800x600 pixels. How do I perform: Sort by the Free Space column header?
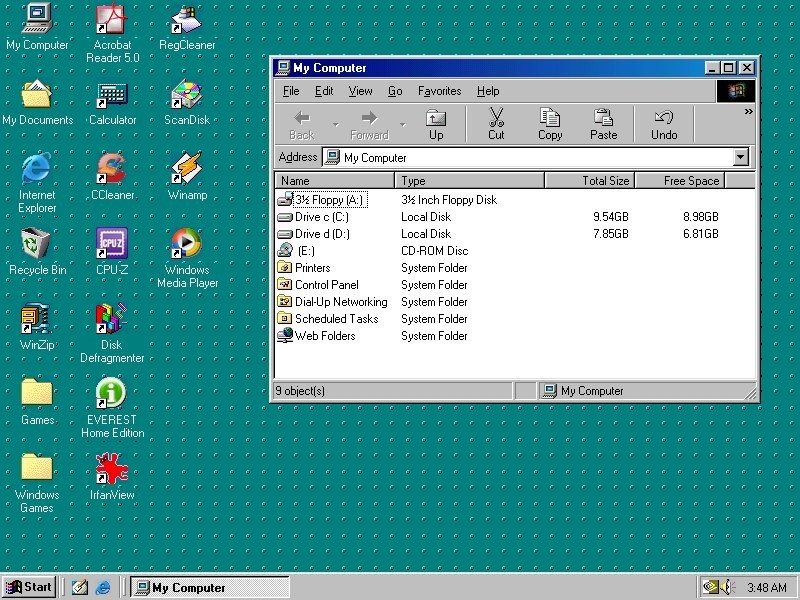[x=691, y=181]
